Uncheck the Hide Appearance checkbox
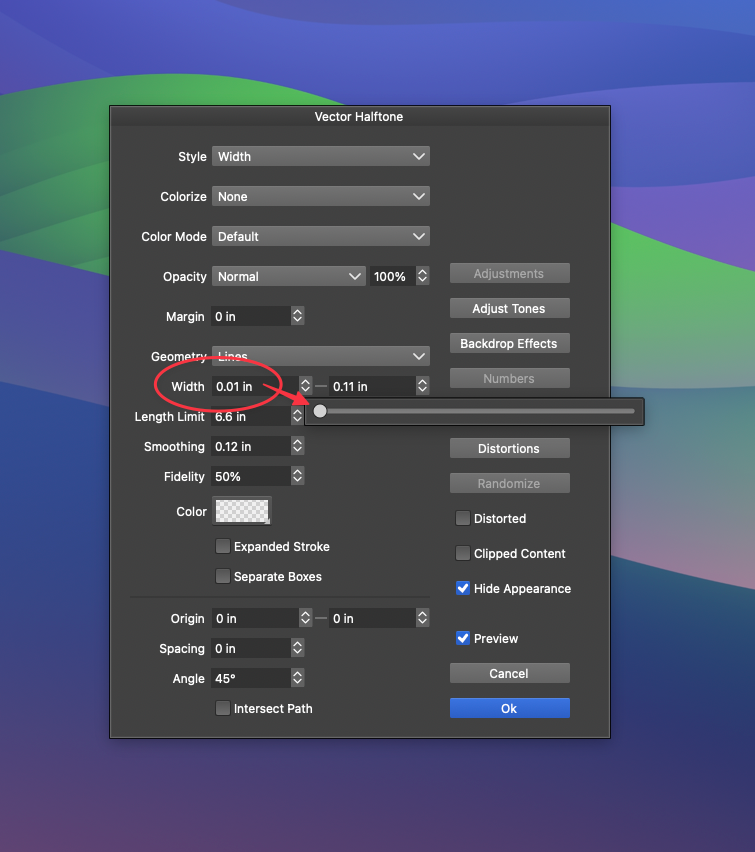This screenshot has height=852, width=755. coord(463,589)
